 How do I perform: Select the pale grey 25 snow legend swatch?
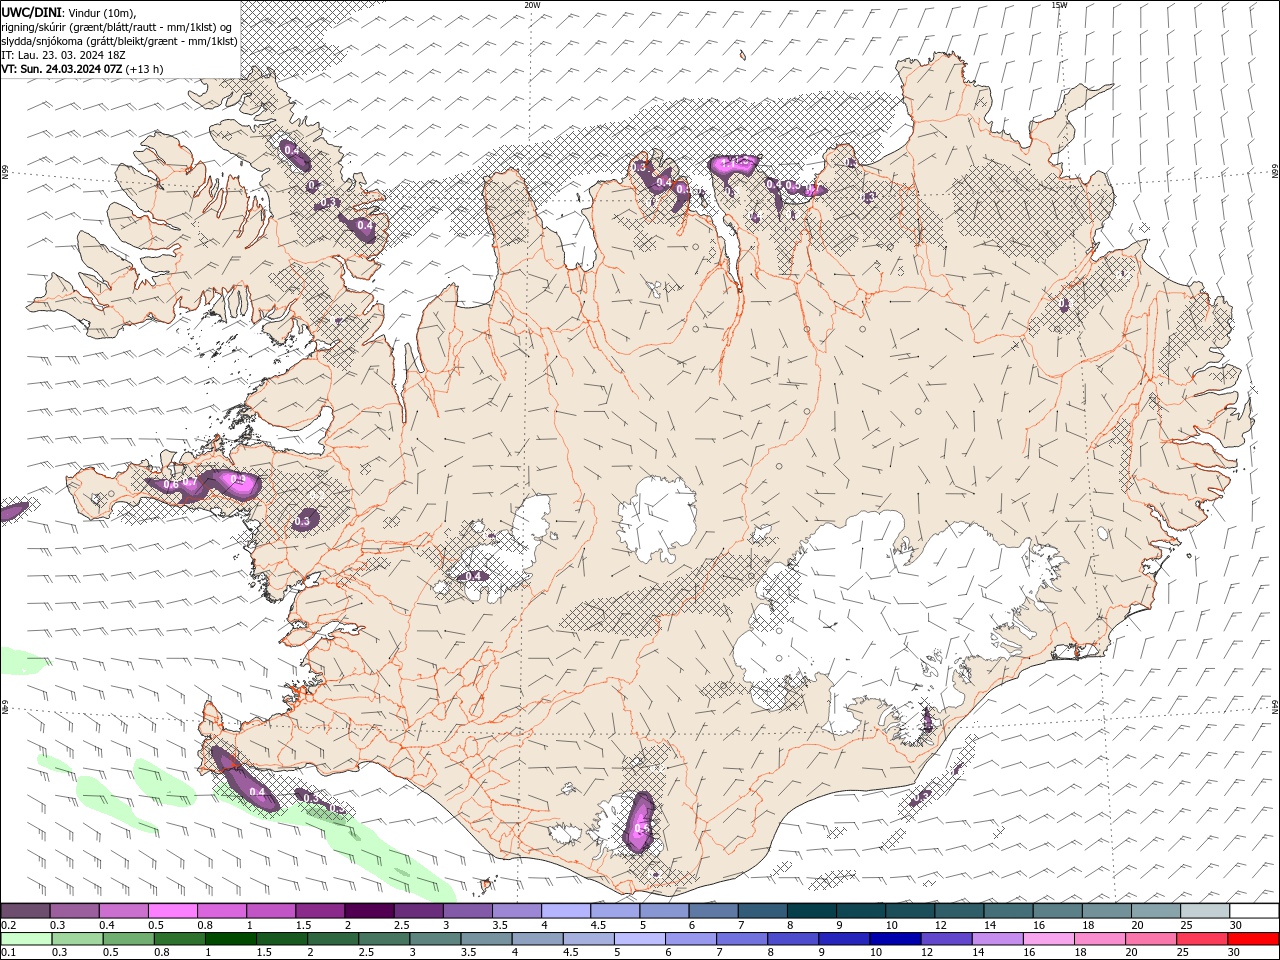(1204, 911)
